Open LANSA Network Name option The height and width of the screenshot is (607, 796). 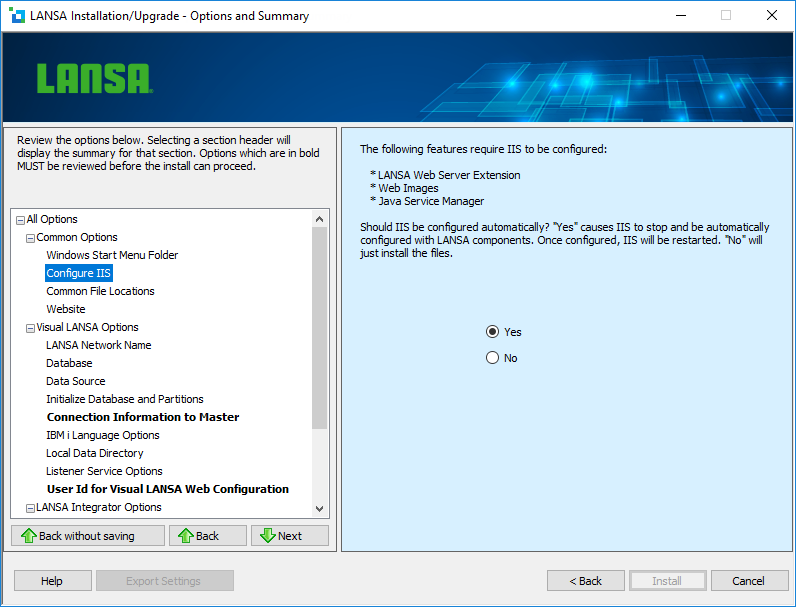[98, 345]
